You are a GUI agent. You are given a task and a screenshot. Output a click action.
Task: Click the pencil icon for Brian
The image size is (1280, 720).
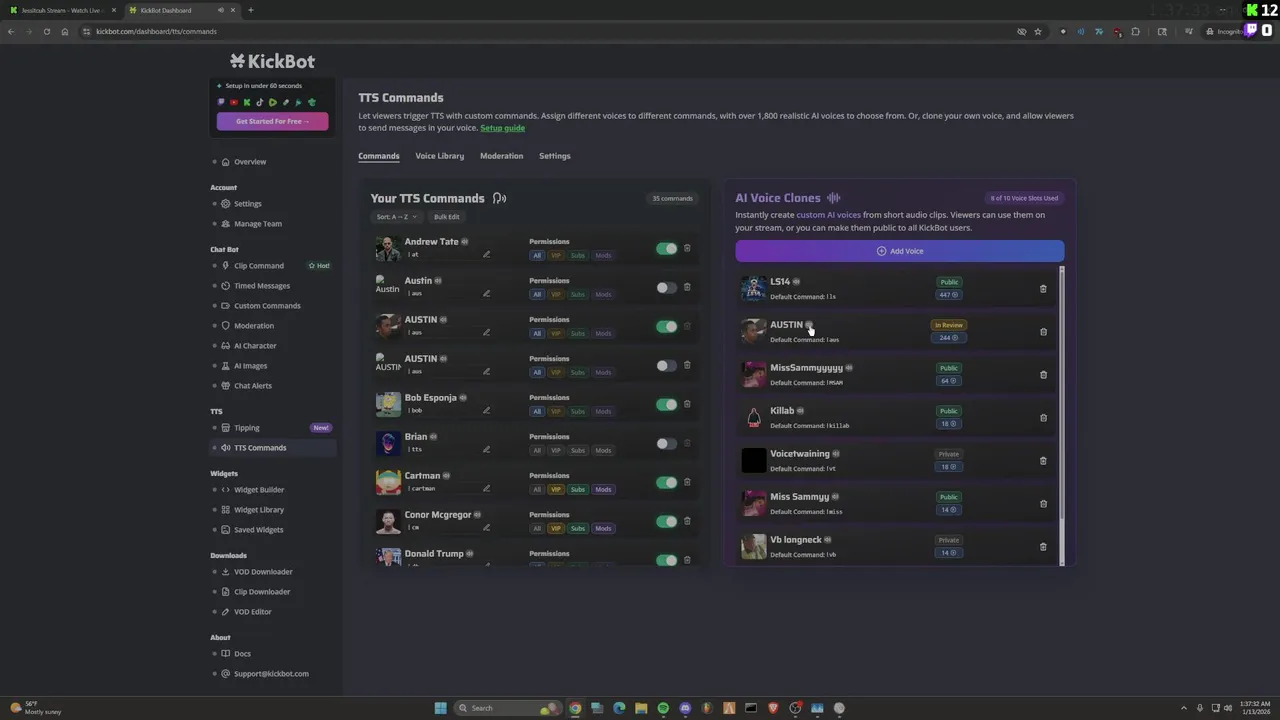point(486,449)
